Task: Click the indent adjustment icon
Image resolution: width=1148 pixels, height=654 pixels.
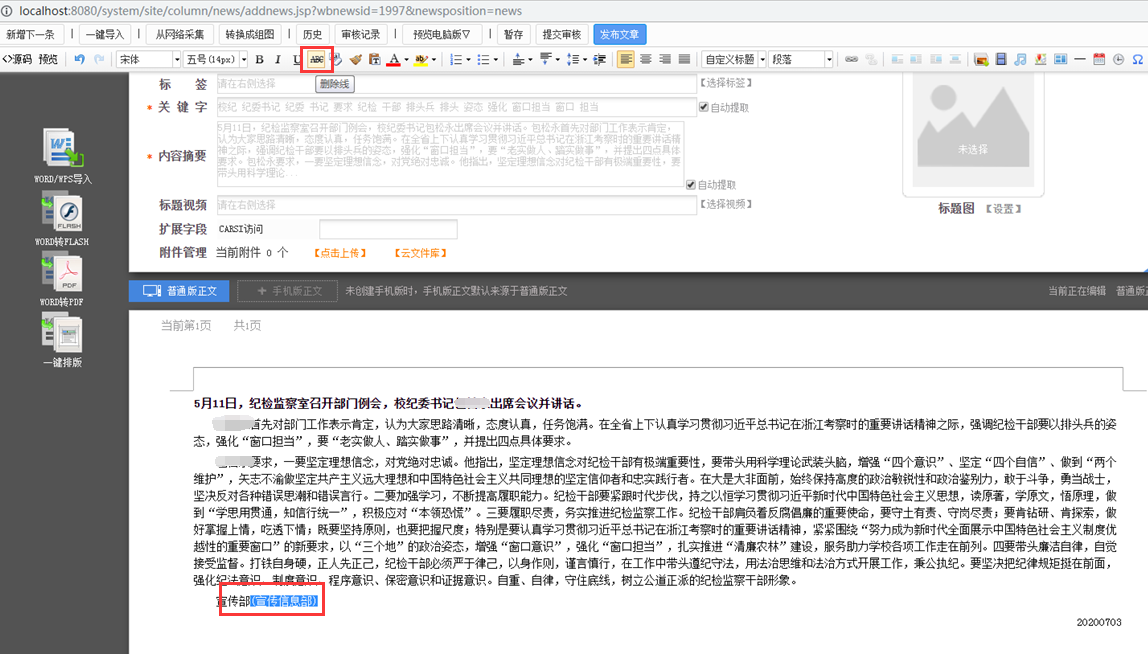Action: (600, 59)
